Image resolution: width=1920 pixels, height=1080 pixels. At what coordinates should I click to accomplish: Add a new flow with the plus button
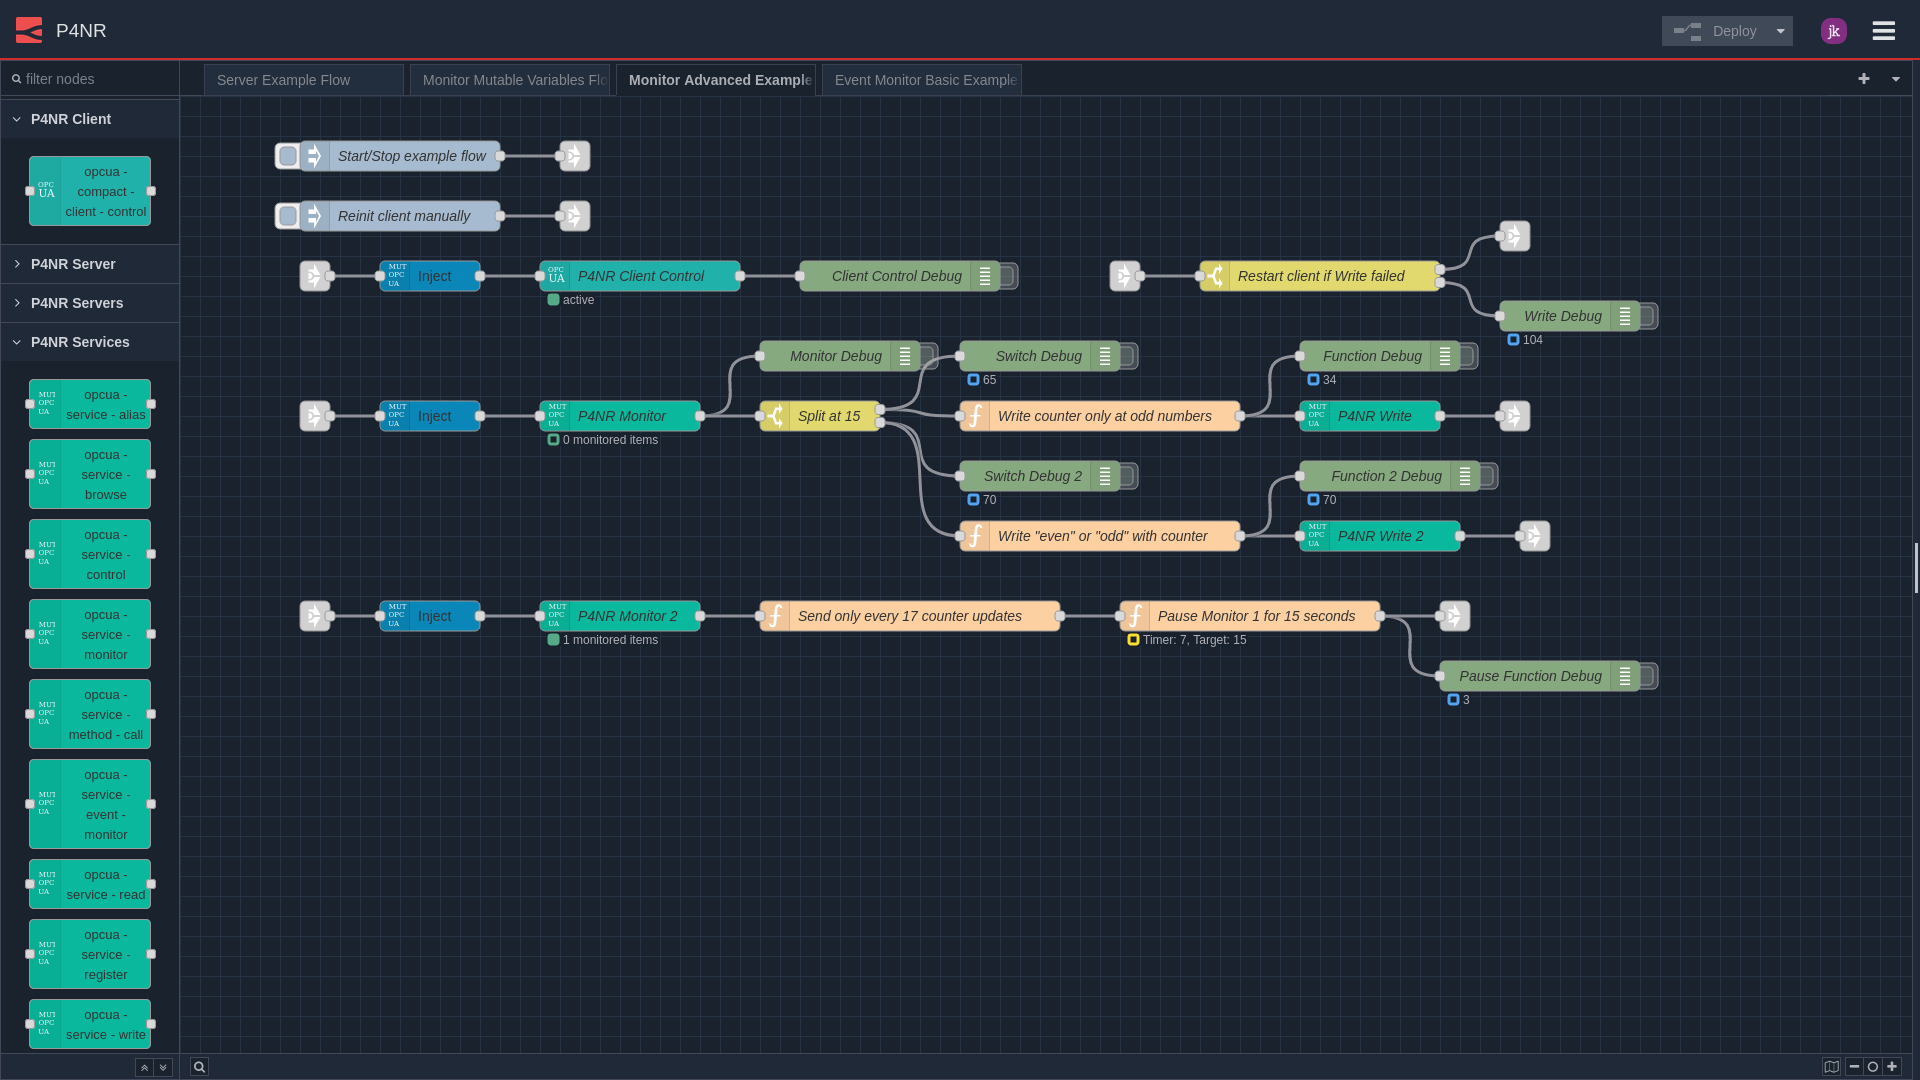click(x=1865, y=78)
